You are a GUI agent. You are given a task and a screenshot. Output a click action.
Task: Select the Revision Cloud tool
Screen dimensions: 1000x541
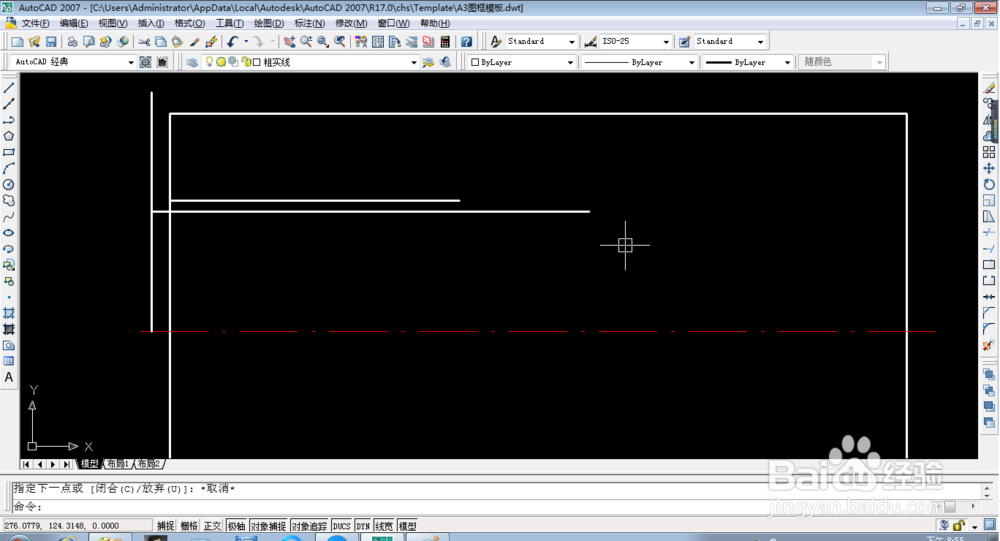coord(9,200)
